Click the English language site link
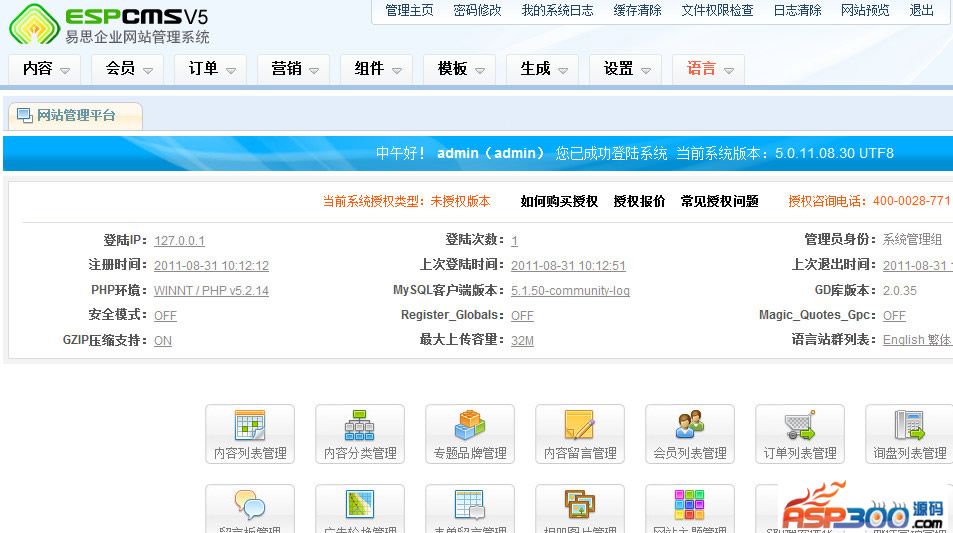The height and width of the screenshot is (533, 953). coord(904,340)
